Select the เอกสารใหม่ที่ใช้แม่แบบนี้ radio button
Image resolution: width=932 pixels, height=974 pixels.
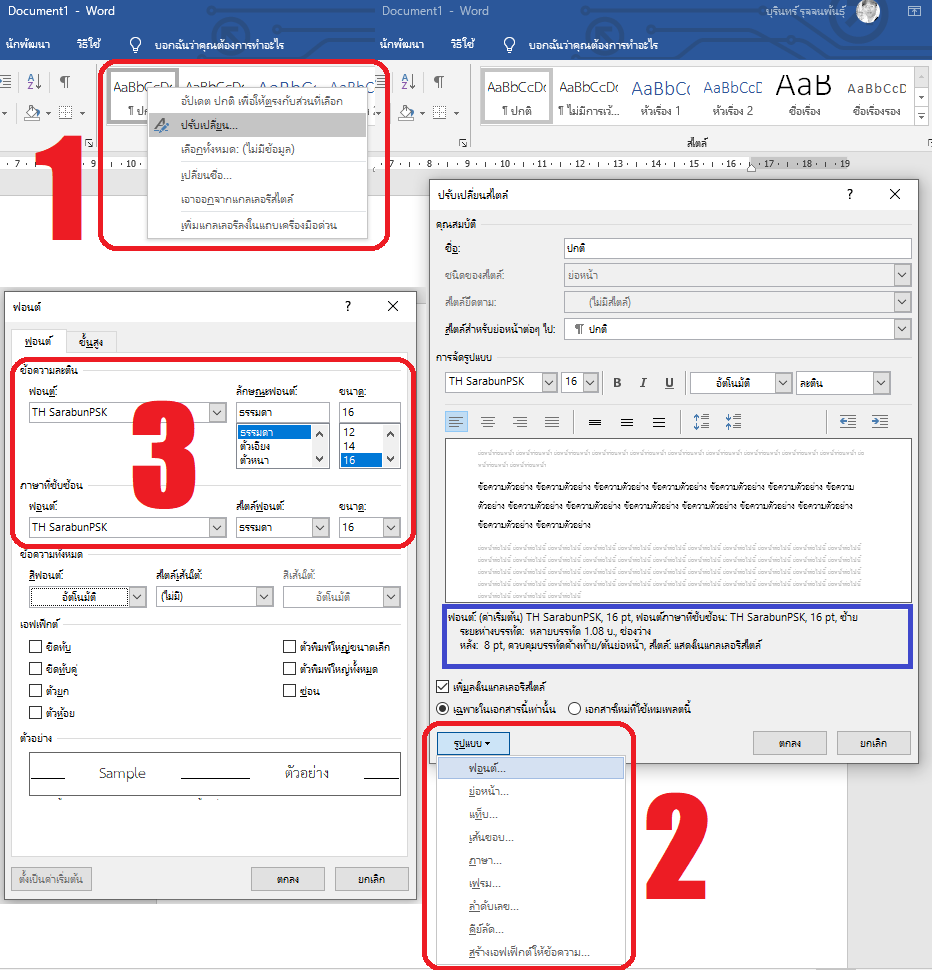pyautogui.click(x=575, y=709)
